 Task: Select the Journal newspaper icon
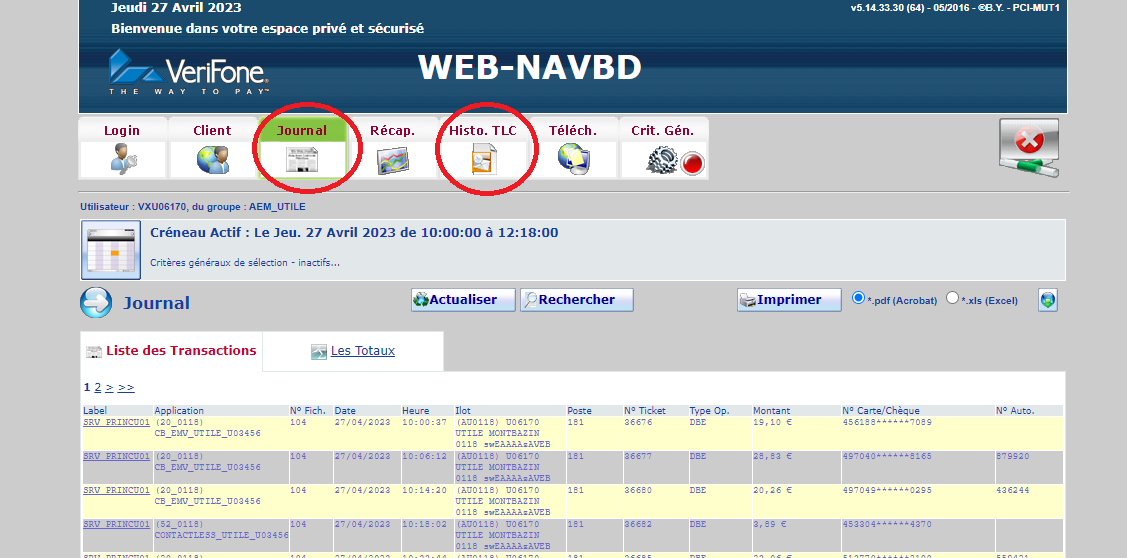(302, 160)
